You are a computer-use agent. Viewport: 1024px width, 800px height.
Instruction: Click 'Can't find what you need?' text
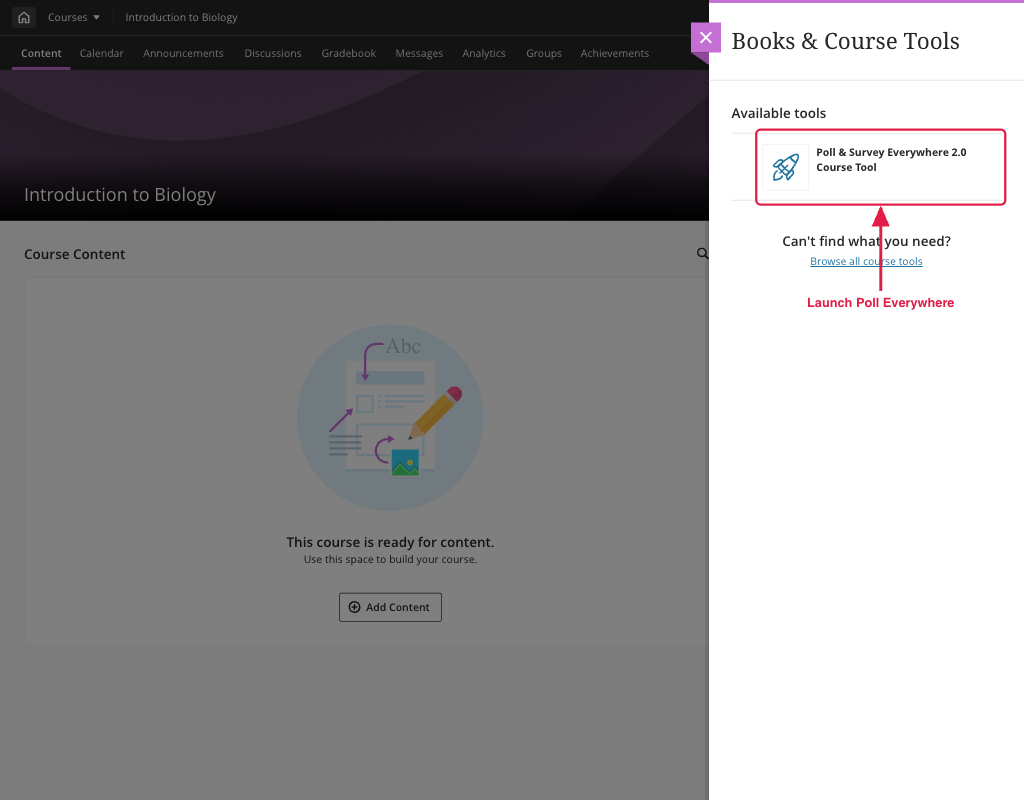click(867, 242)
